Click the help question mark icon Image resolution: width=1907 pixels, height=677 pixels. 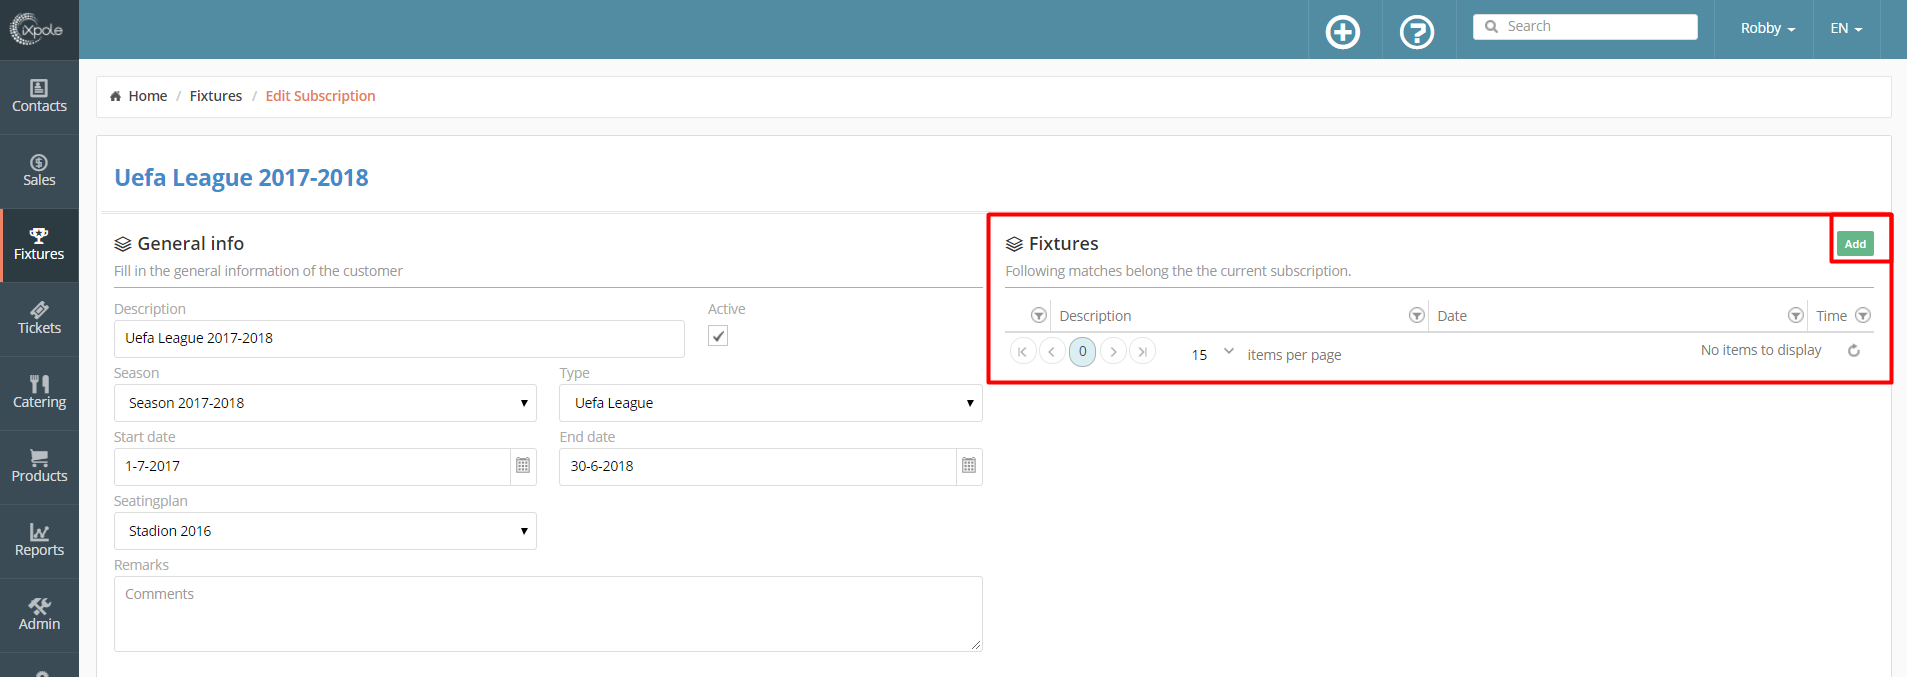point(1416,32)
